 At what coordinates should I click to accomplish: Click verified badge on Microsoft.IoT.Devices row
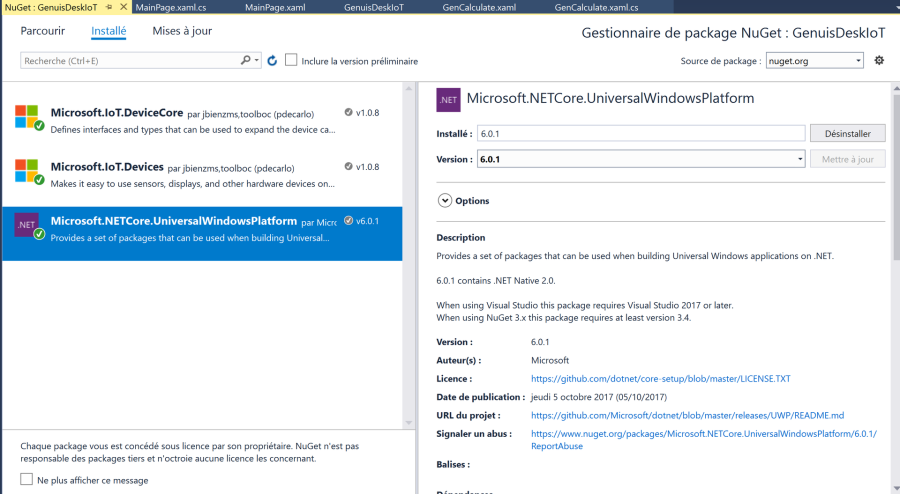[x=348, y=166]
